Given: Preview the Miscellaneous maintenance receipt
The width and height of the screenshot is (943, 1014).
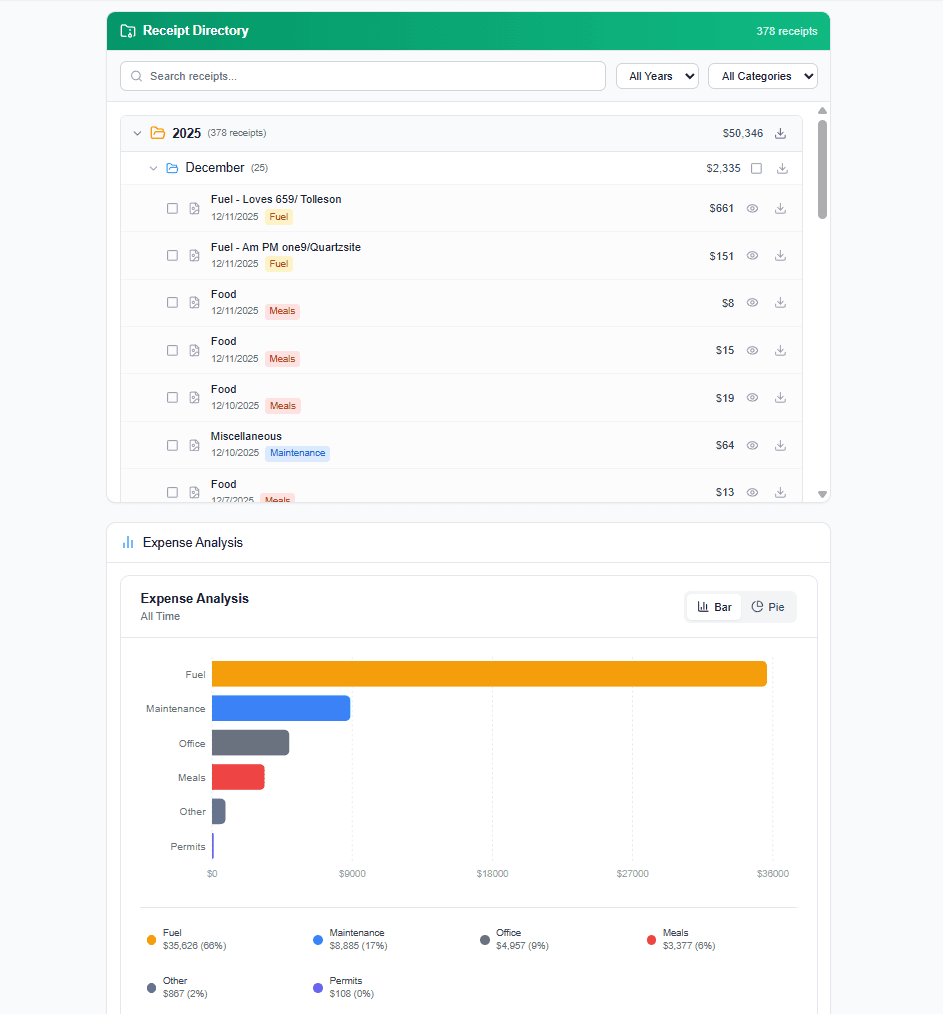Looking at the screenshot, I should tap(752, 445).
